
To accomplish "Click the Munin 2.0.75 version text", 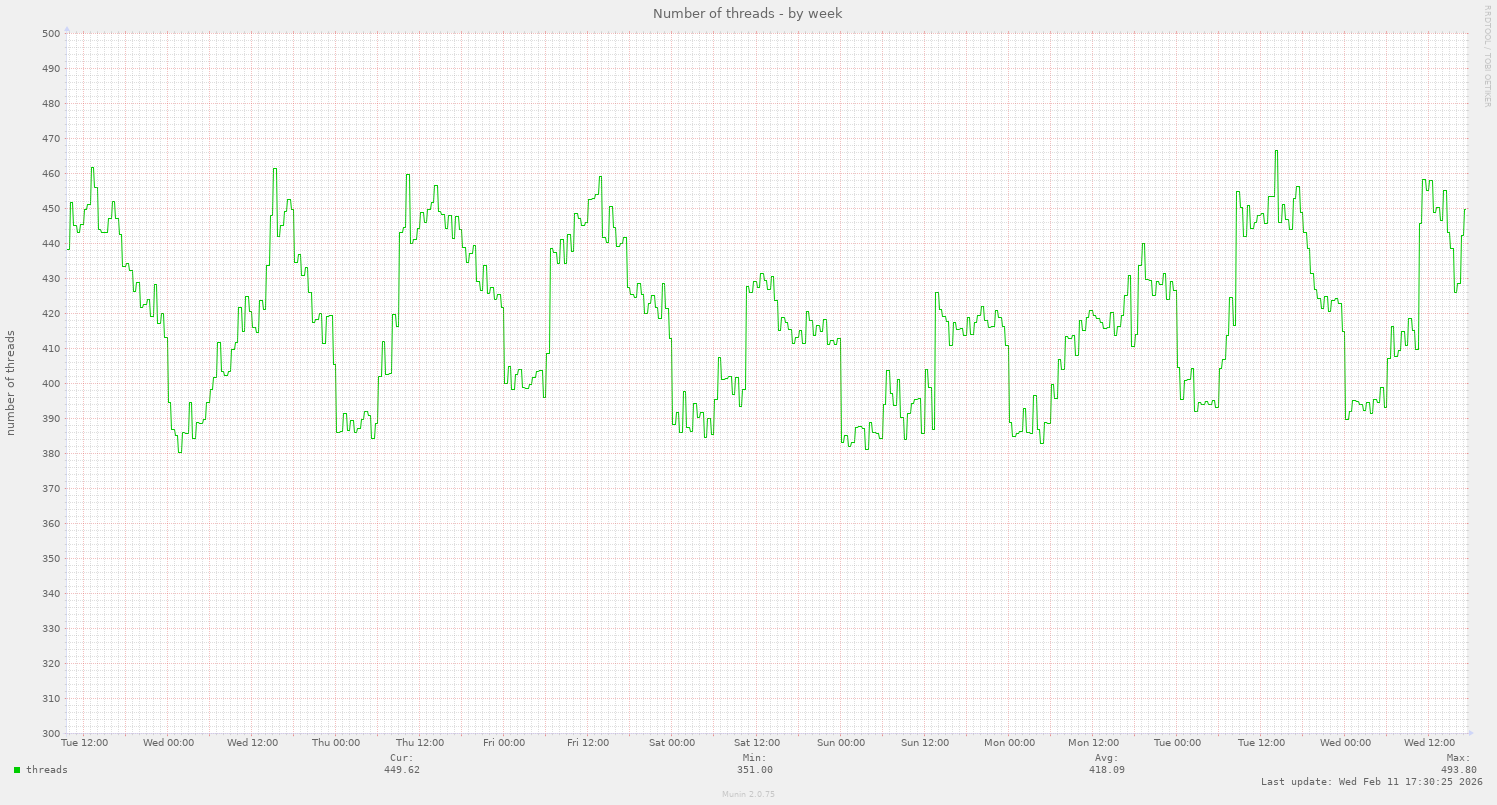I will [x=748, y=794].
